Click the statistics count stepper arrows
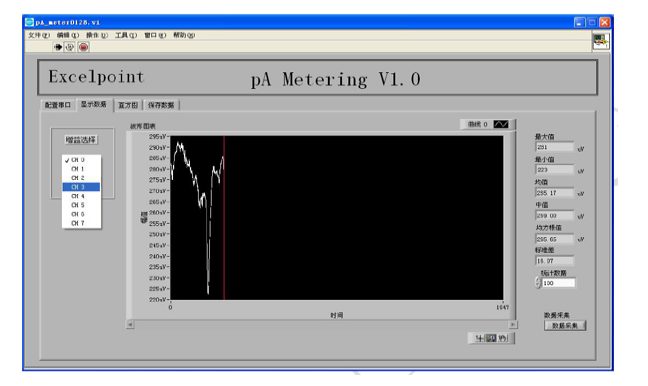 click(x=538, y=283)
